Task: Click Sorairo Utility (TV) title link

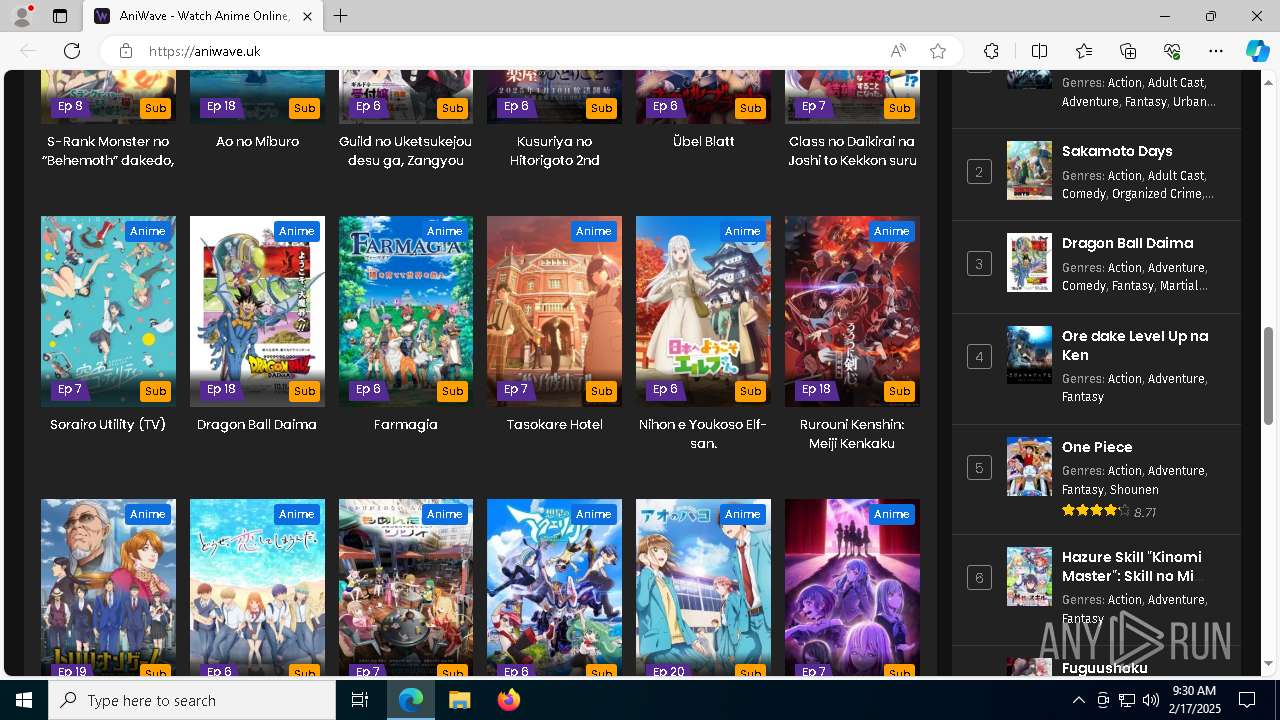Action: (x=108, y=425)
